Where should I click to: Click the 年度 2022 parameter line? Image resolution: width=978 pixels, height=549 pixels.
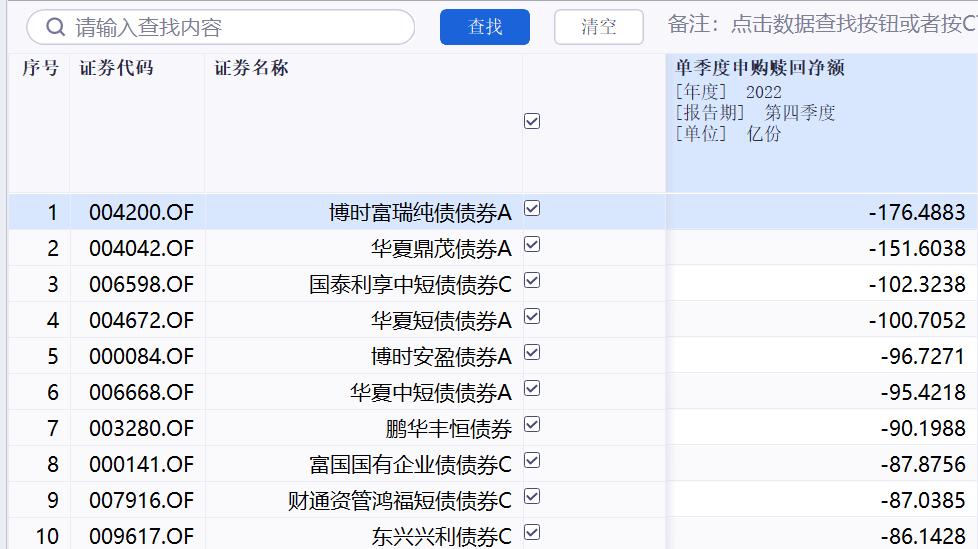(x=729, y=92)
